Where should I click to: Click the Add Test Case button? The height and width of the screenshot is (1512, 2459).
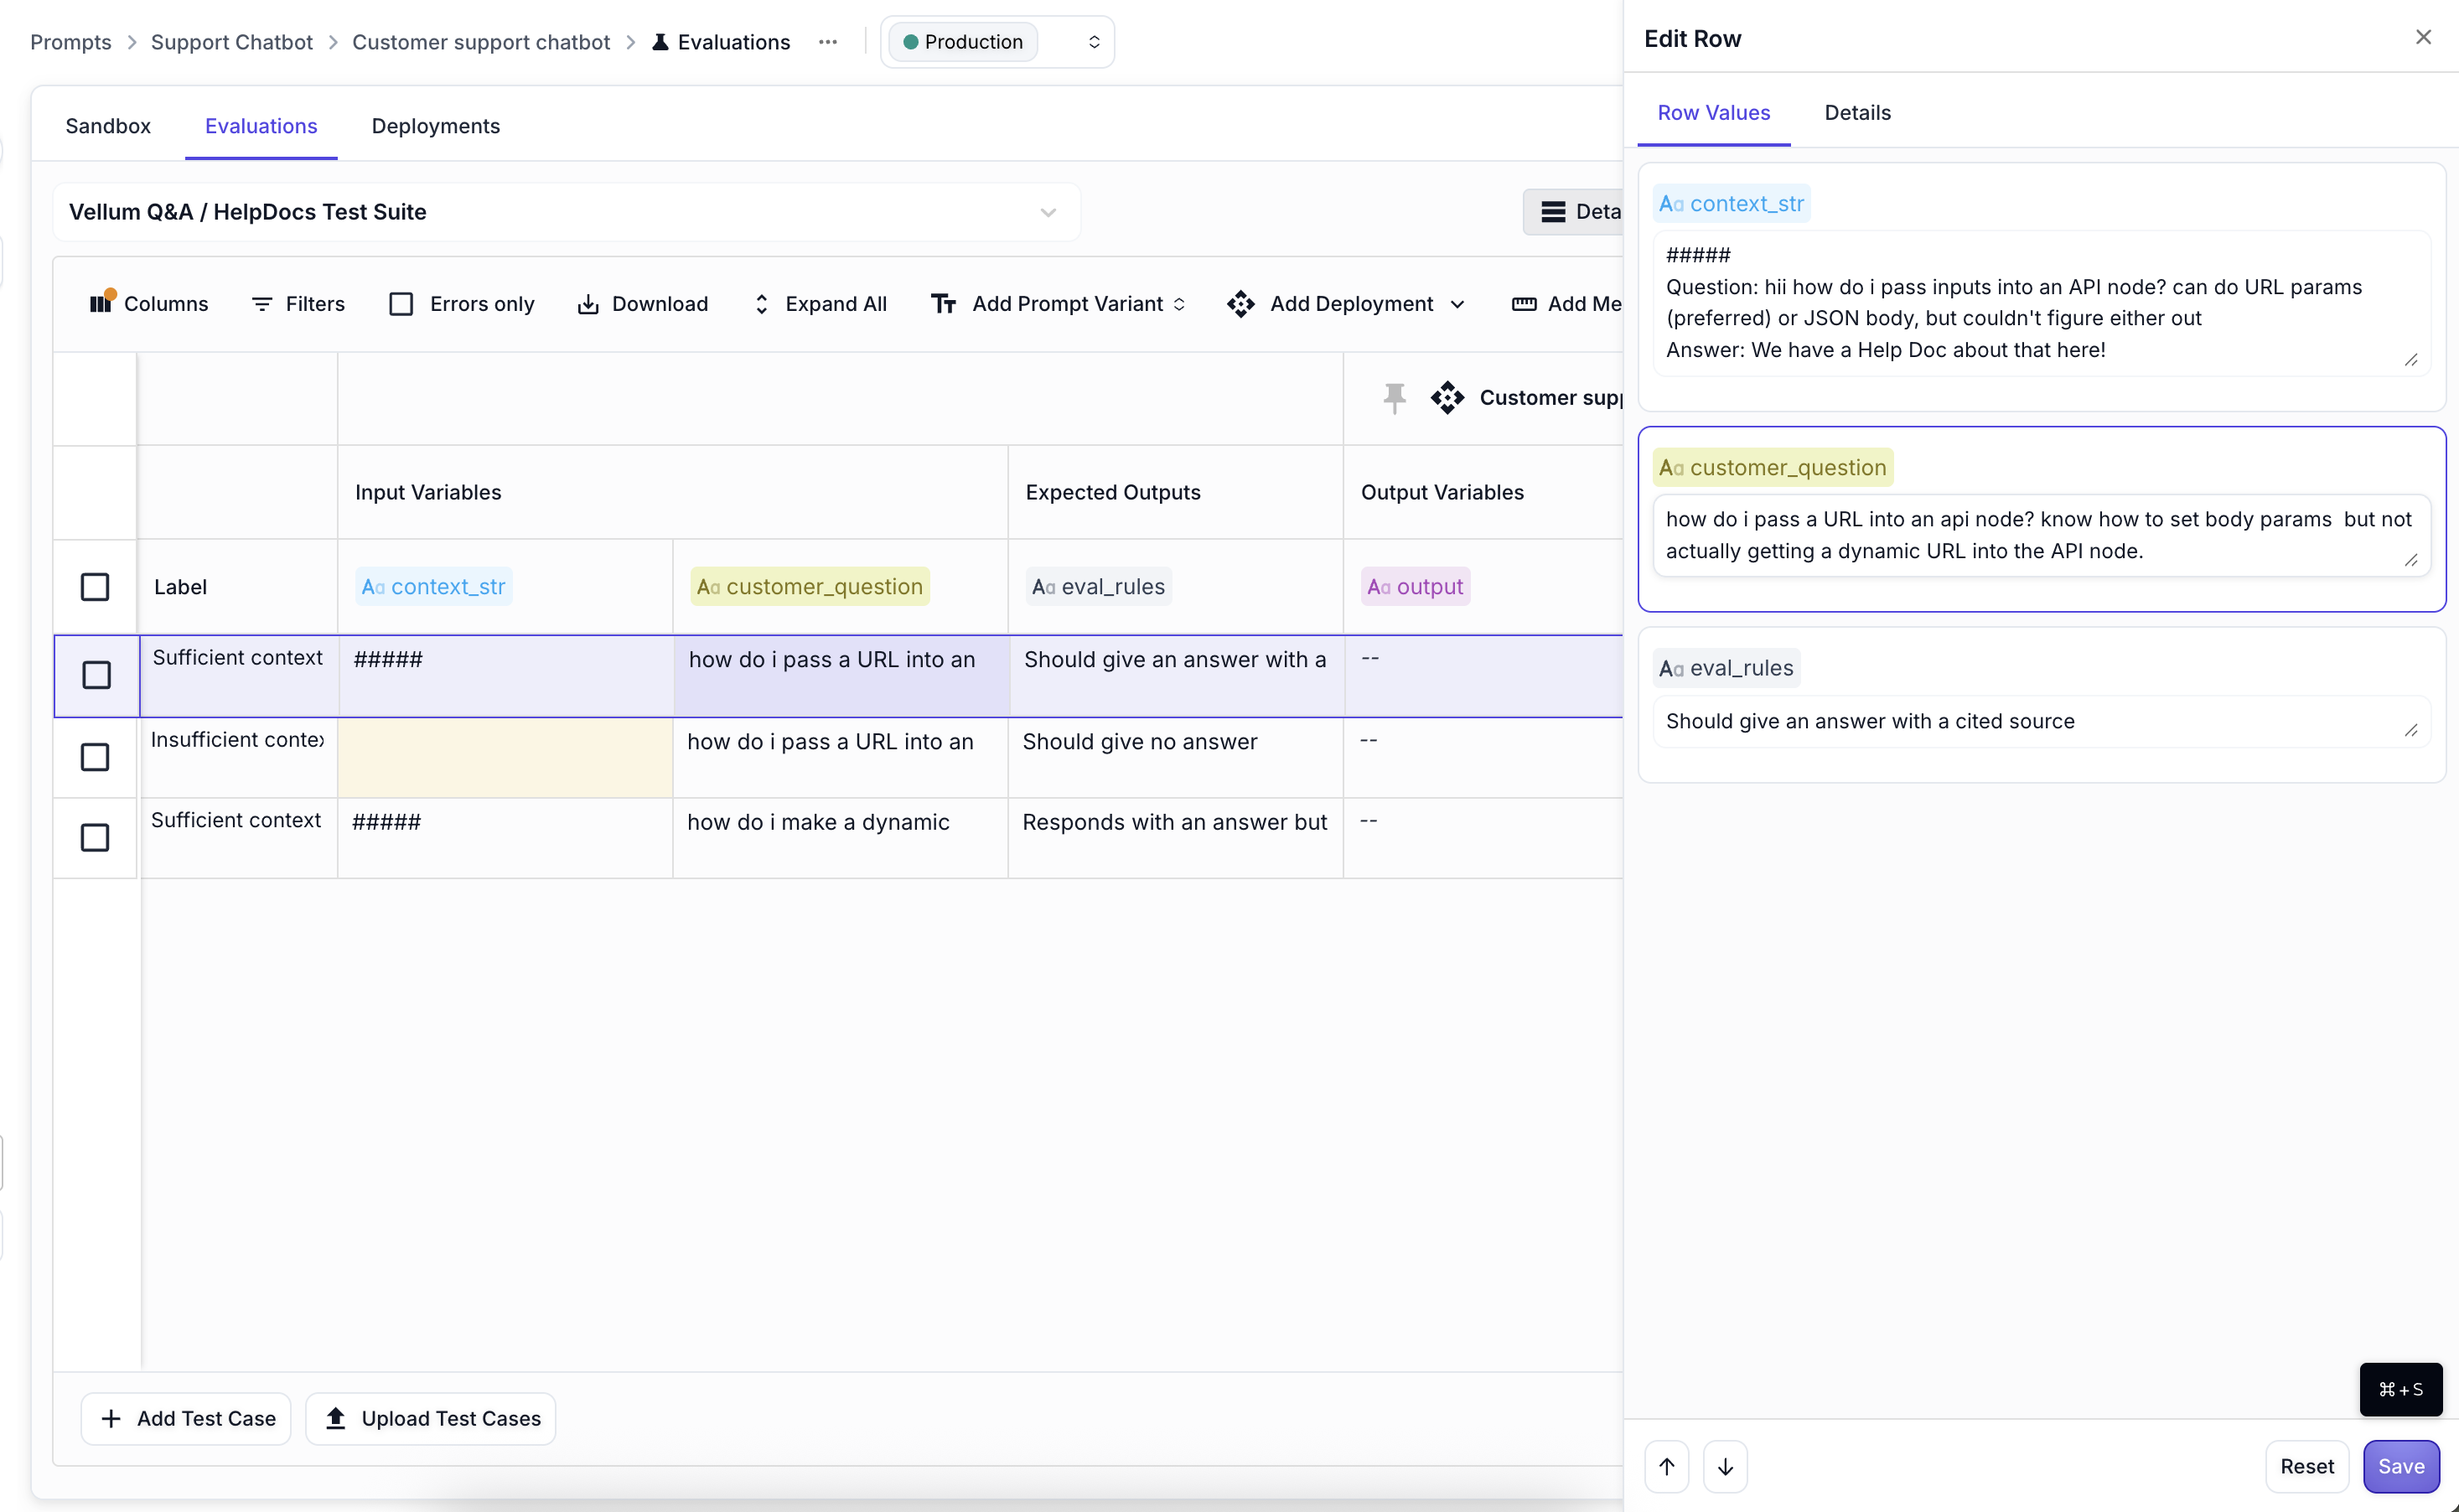[x=186, y=1418]
